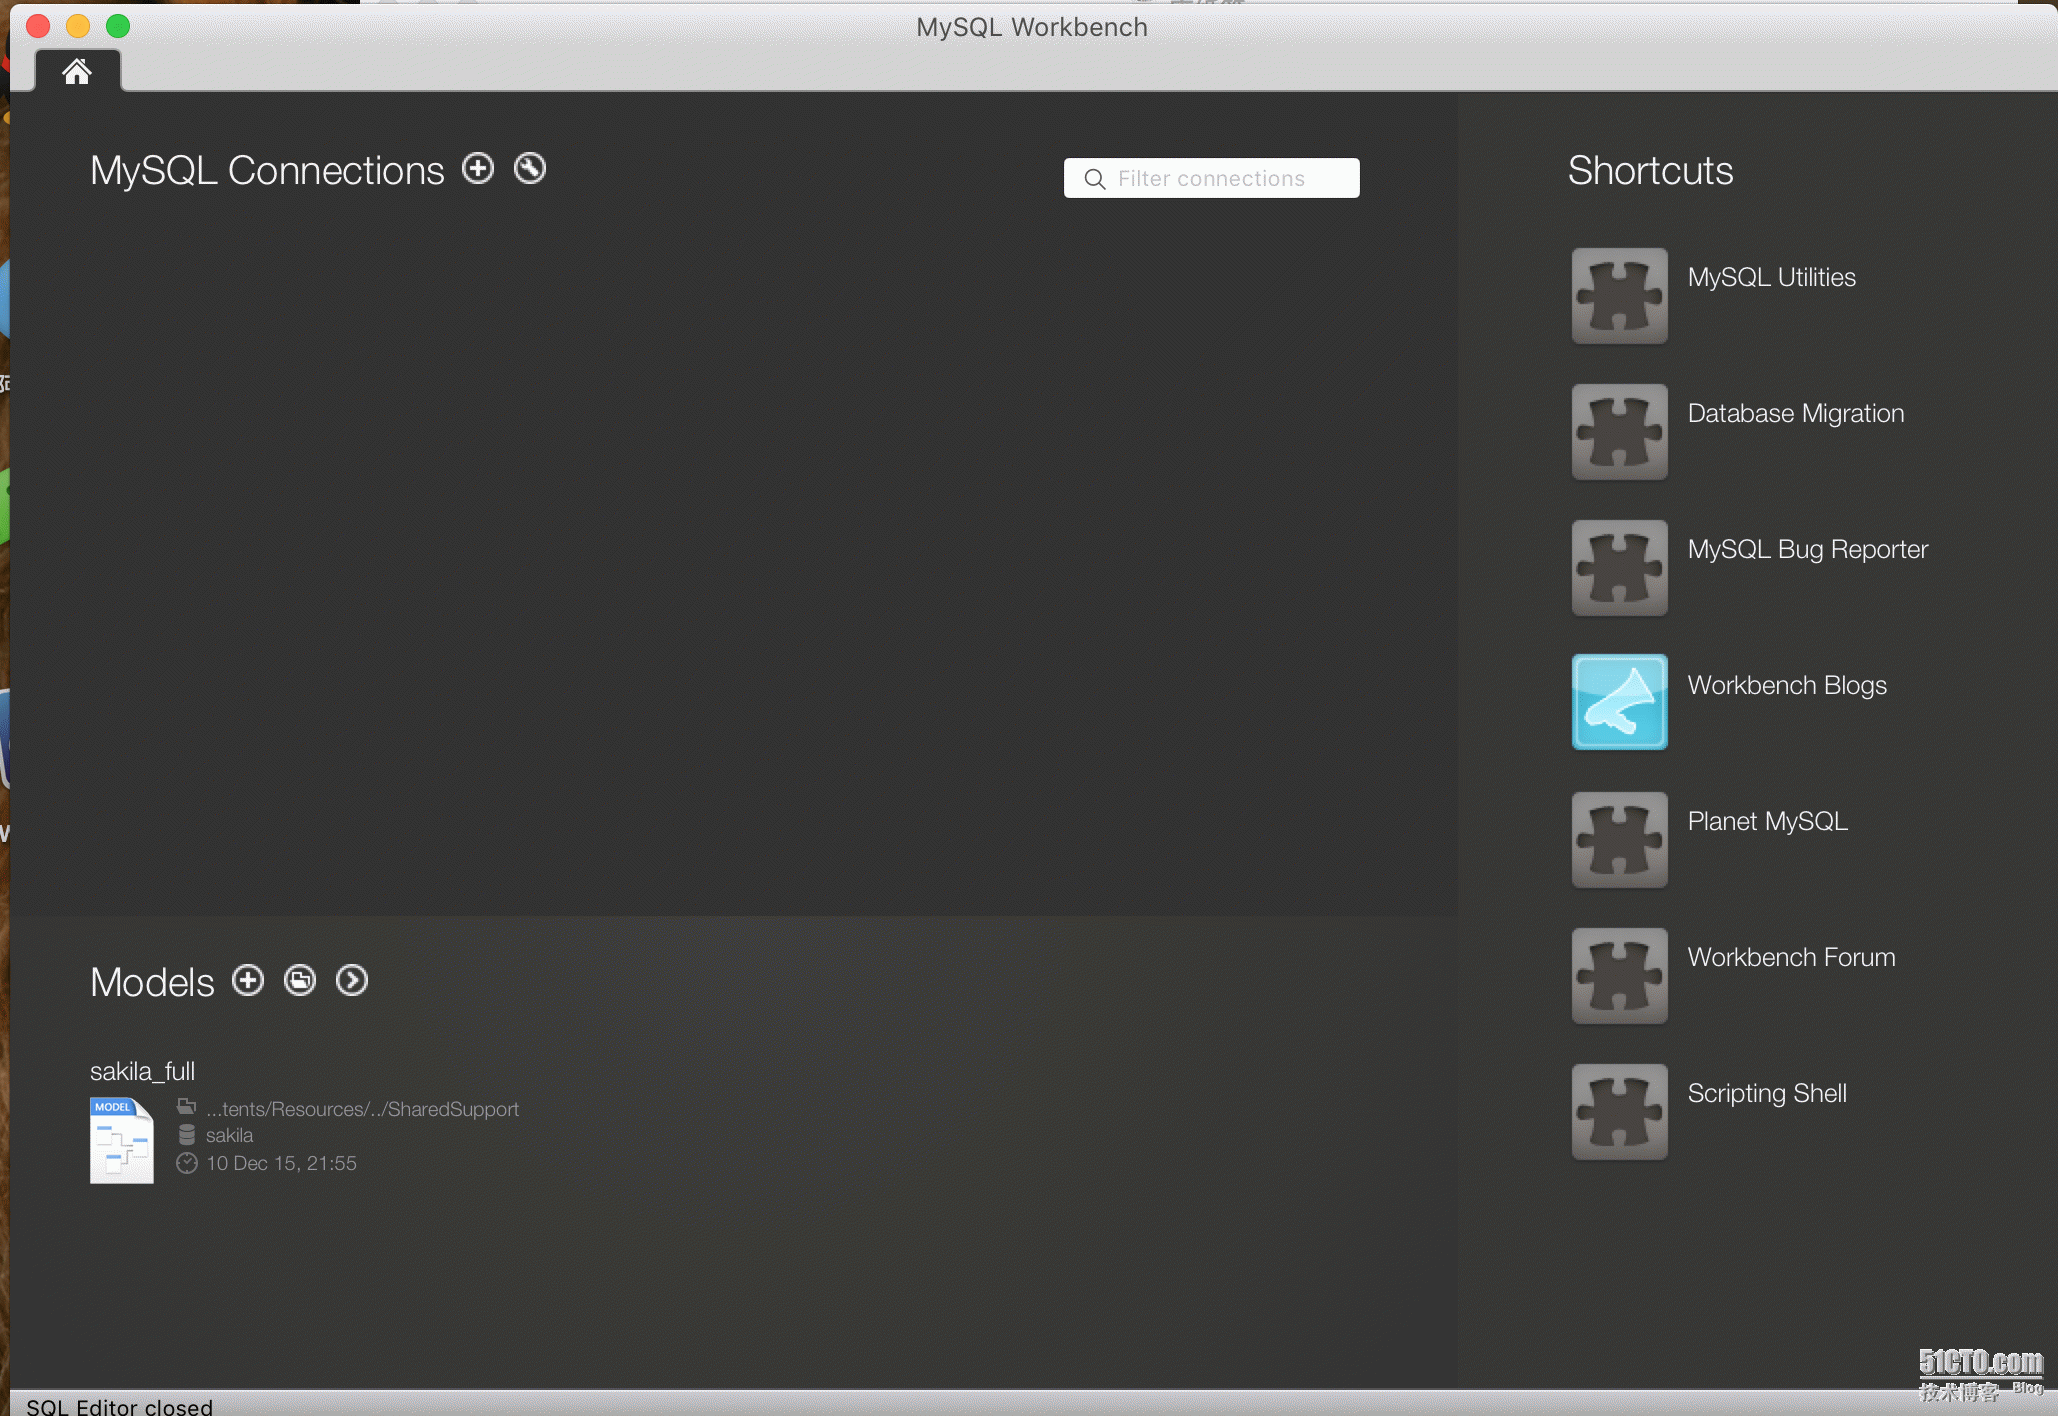The height and width of the screenshot is (1416, 2058).
Task: Open Workbench Blogs megaphone icon
Action: coord(1619,702)
